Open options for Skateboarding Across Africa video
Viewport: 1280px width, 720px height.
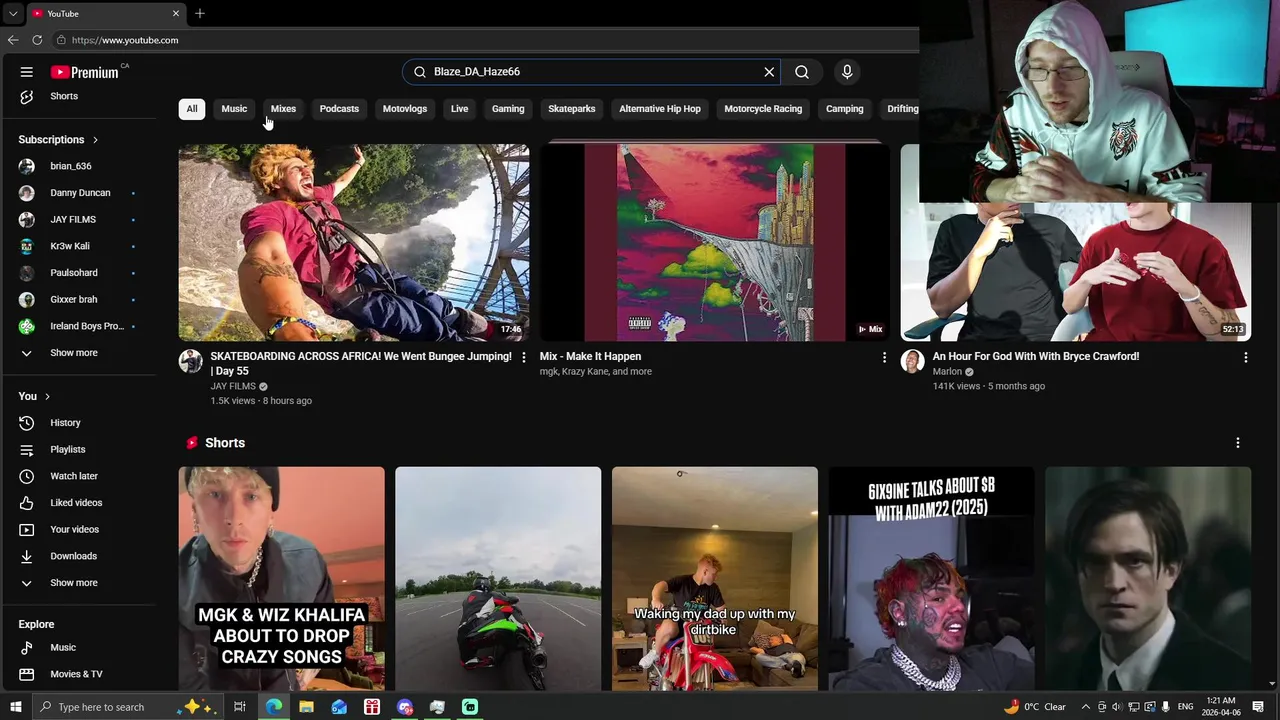523,357
